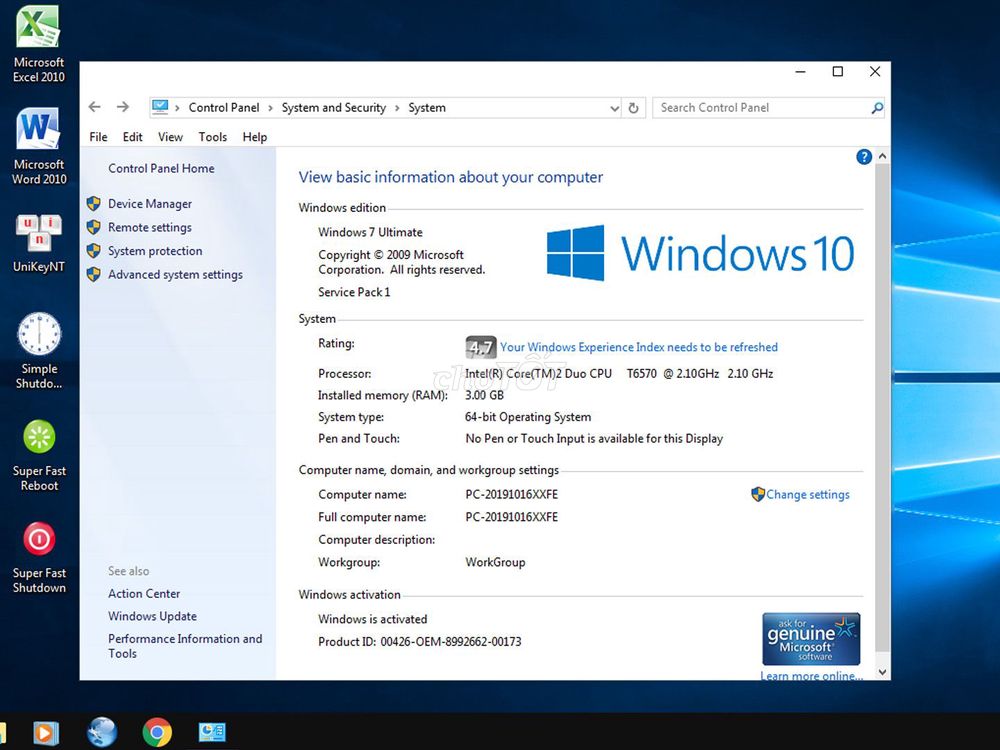Click the shield icon beside Remote settings
This screenshot has width=1000, height=750.
pos(94,227)
